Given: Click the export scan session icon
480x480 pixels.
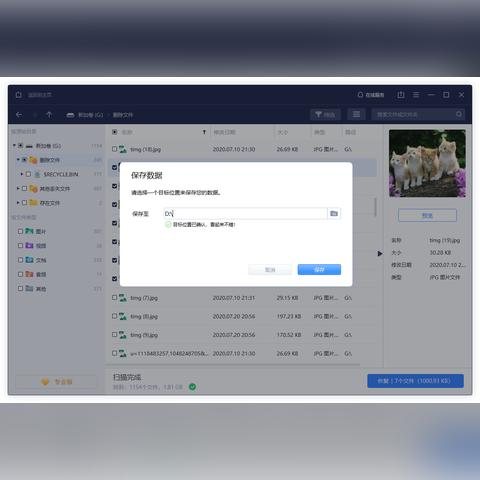Looking at the screenshot, I should [401, 95].
